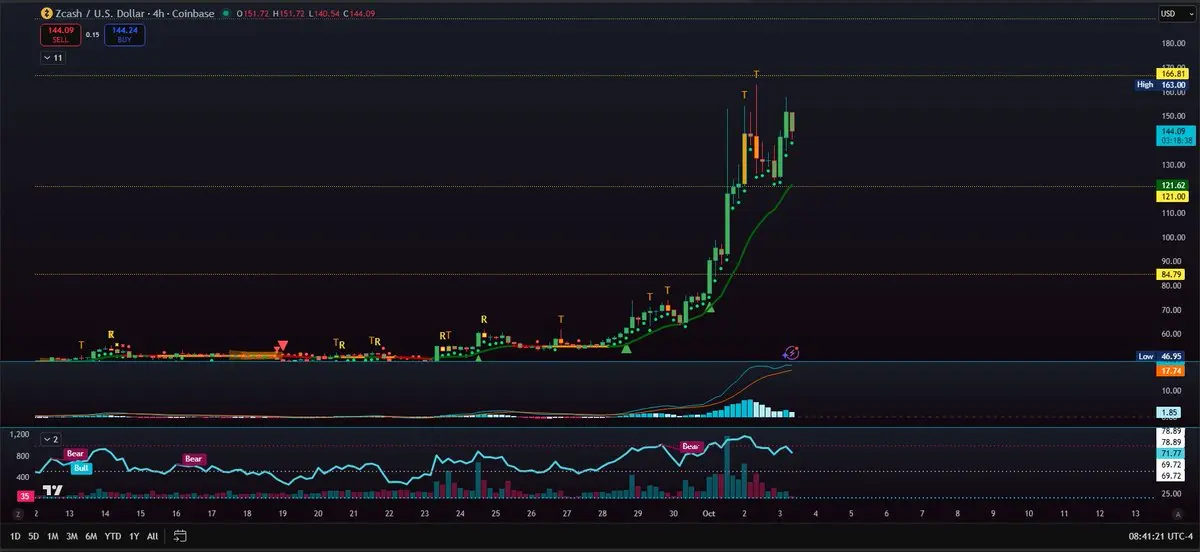Click the 84.79 price level label
The height and width of the screenshot is (552, 1200).
tap(1173, 274)
